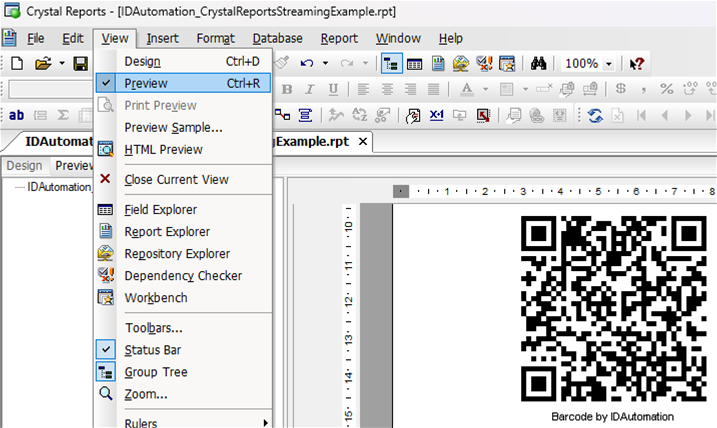
Task: Toggle Group Tree in View menu
Action: click(x=183, y=372)
